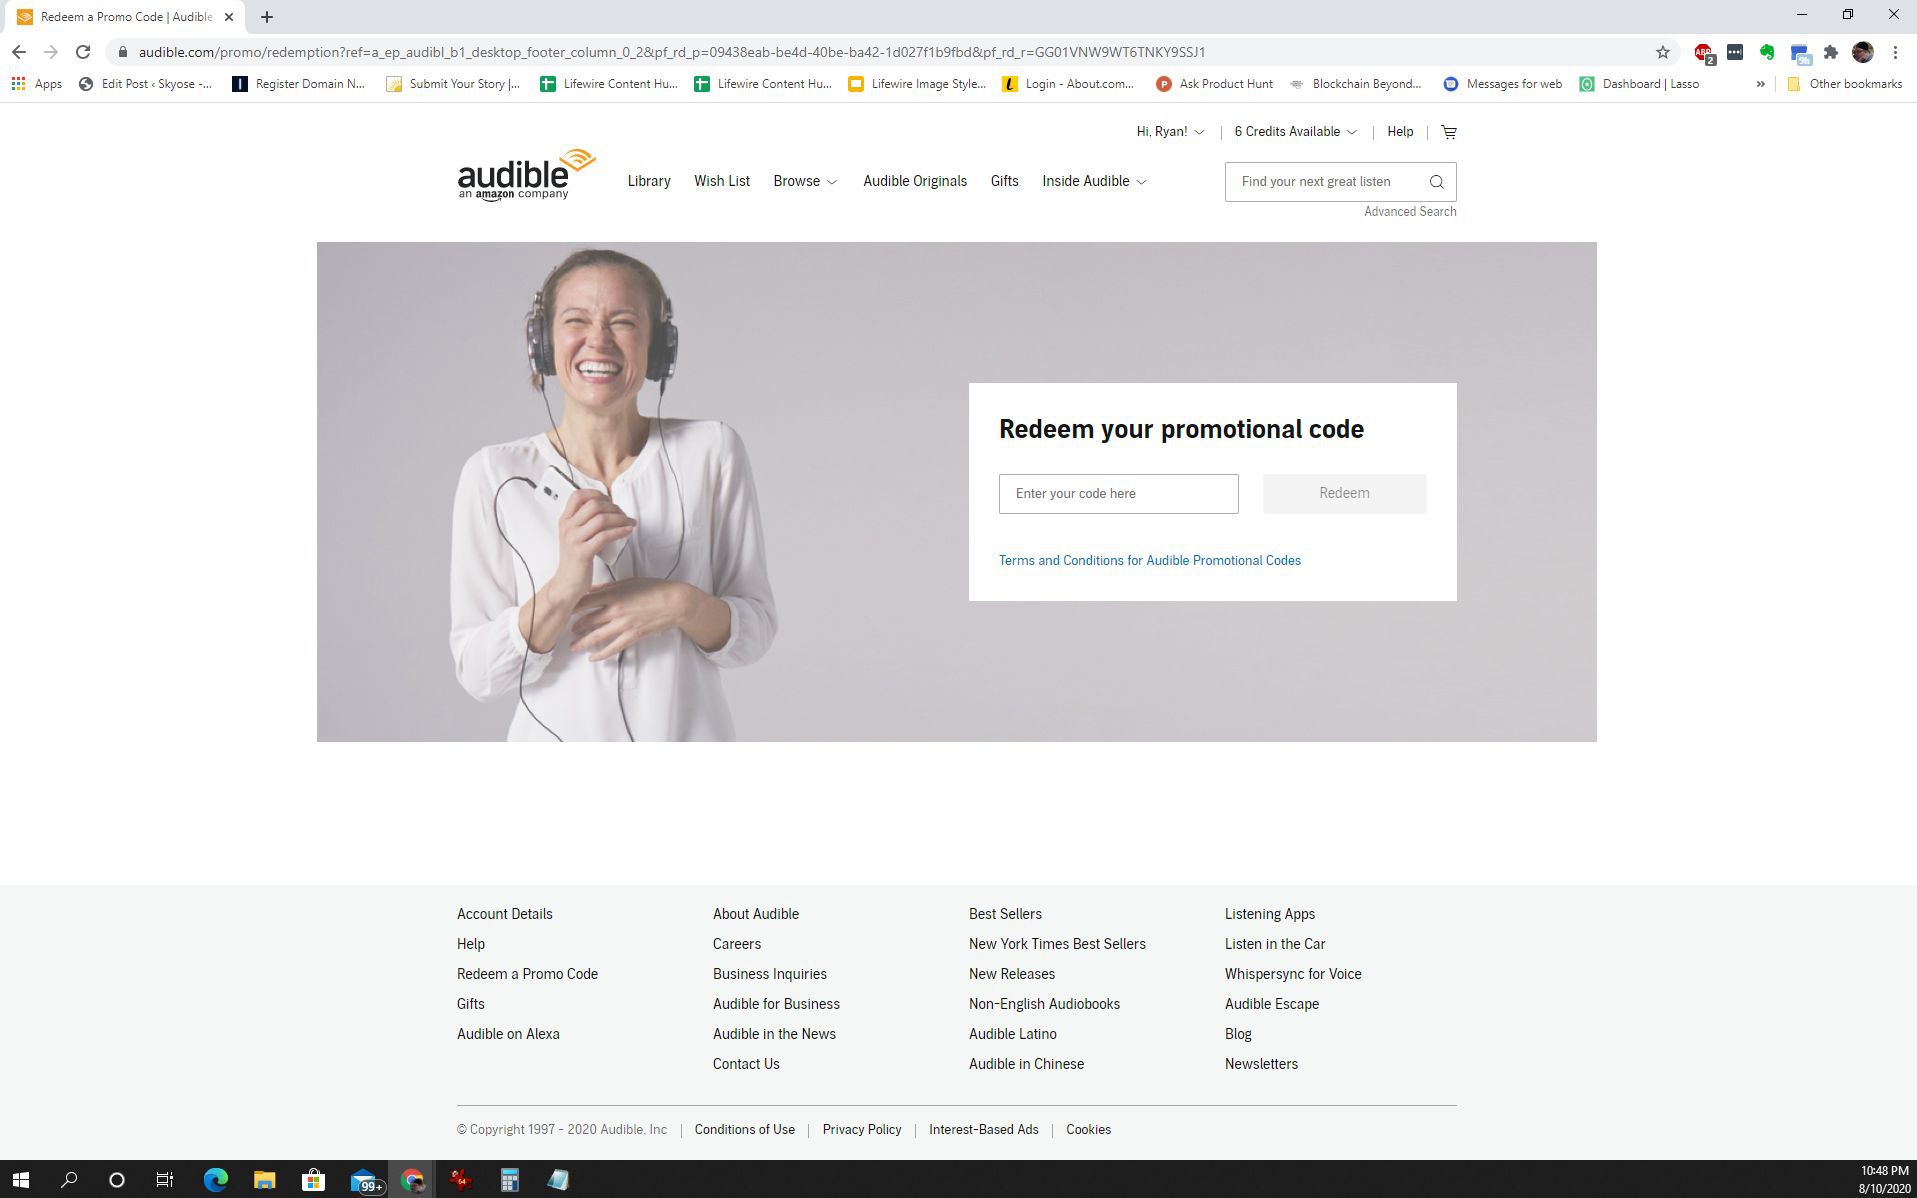Open Interest-Based Ads link
The width and height of the screenshot is (1917, 1198).
pos(983,1129)
